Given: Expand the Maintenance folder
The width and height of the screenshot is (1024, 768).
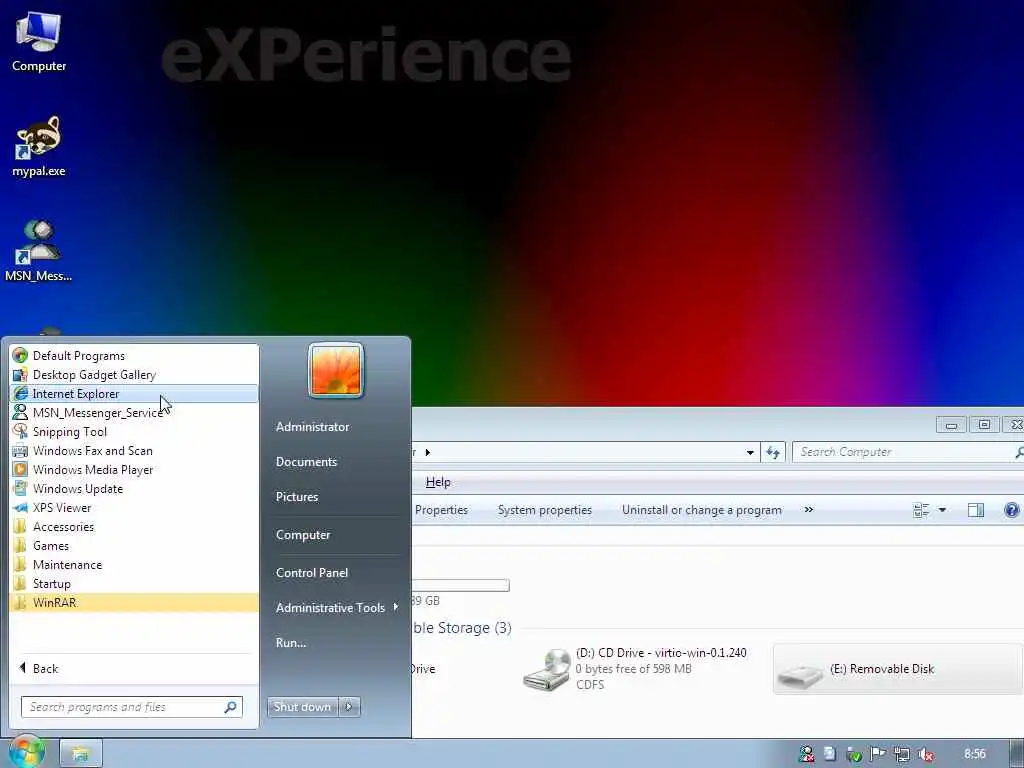Looking at the screenshot, I should pyautogui.click(x=134, y=564).
